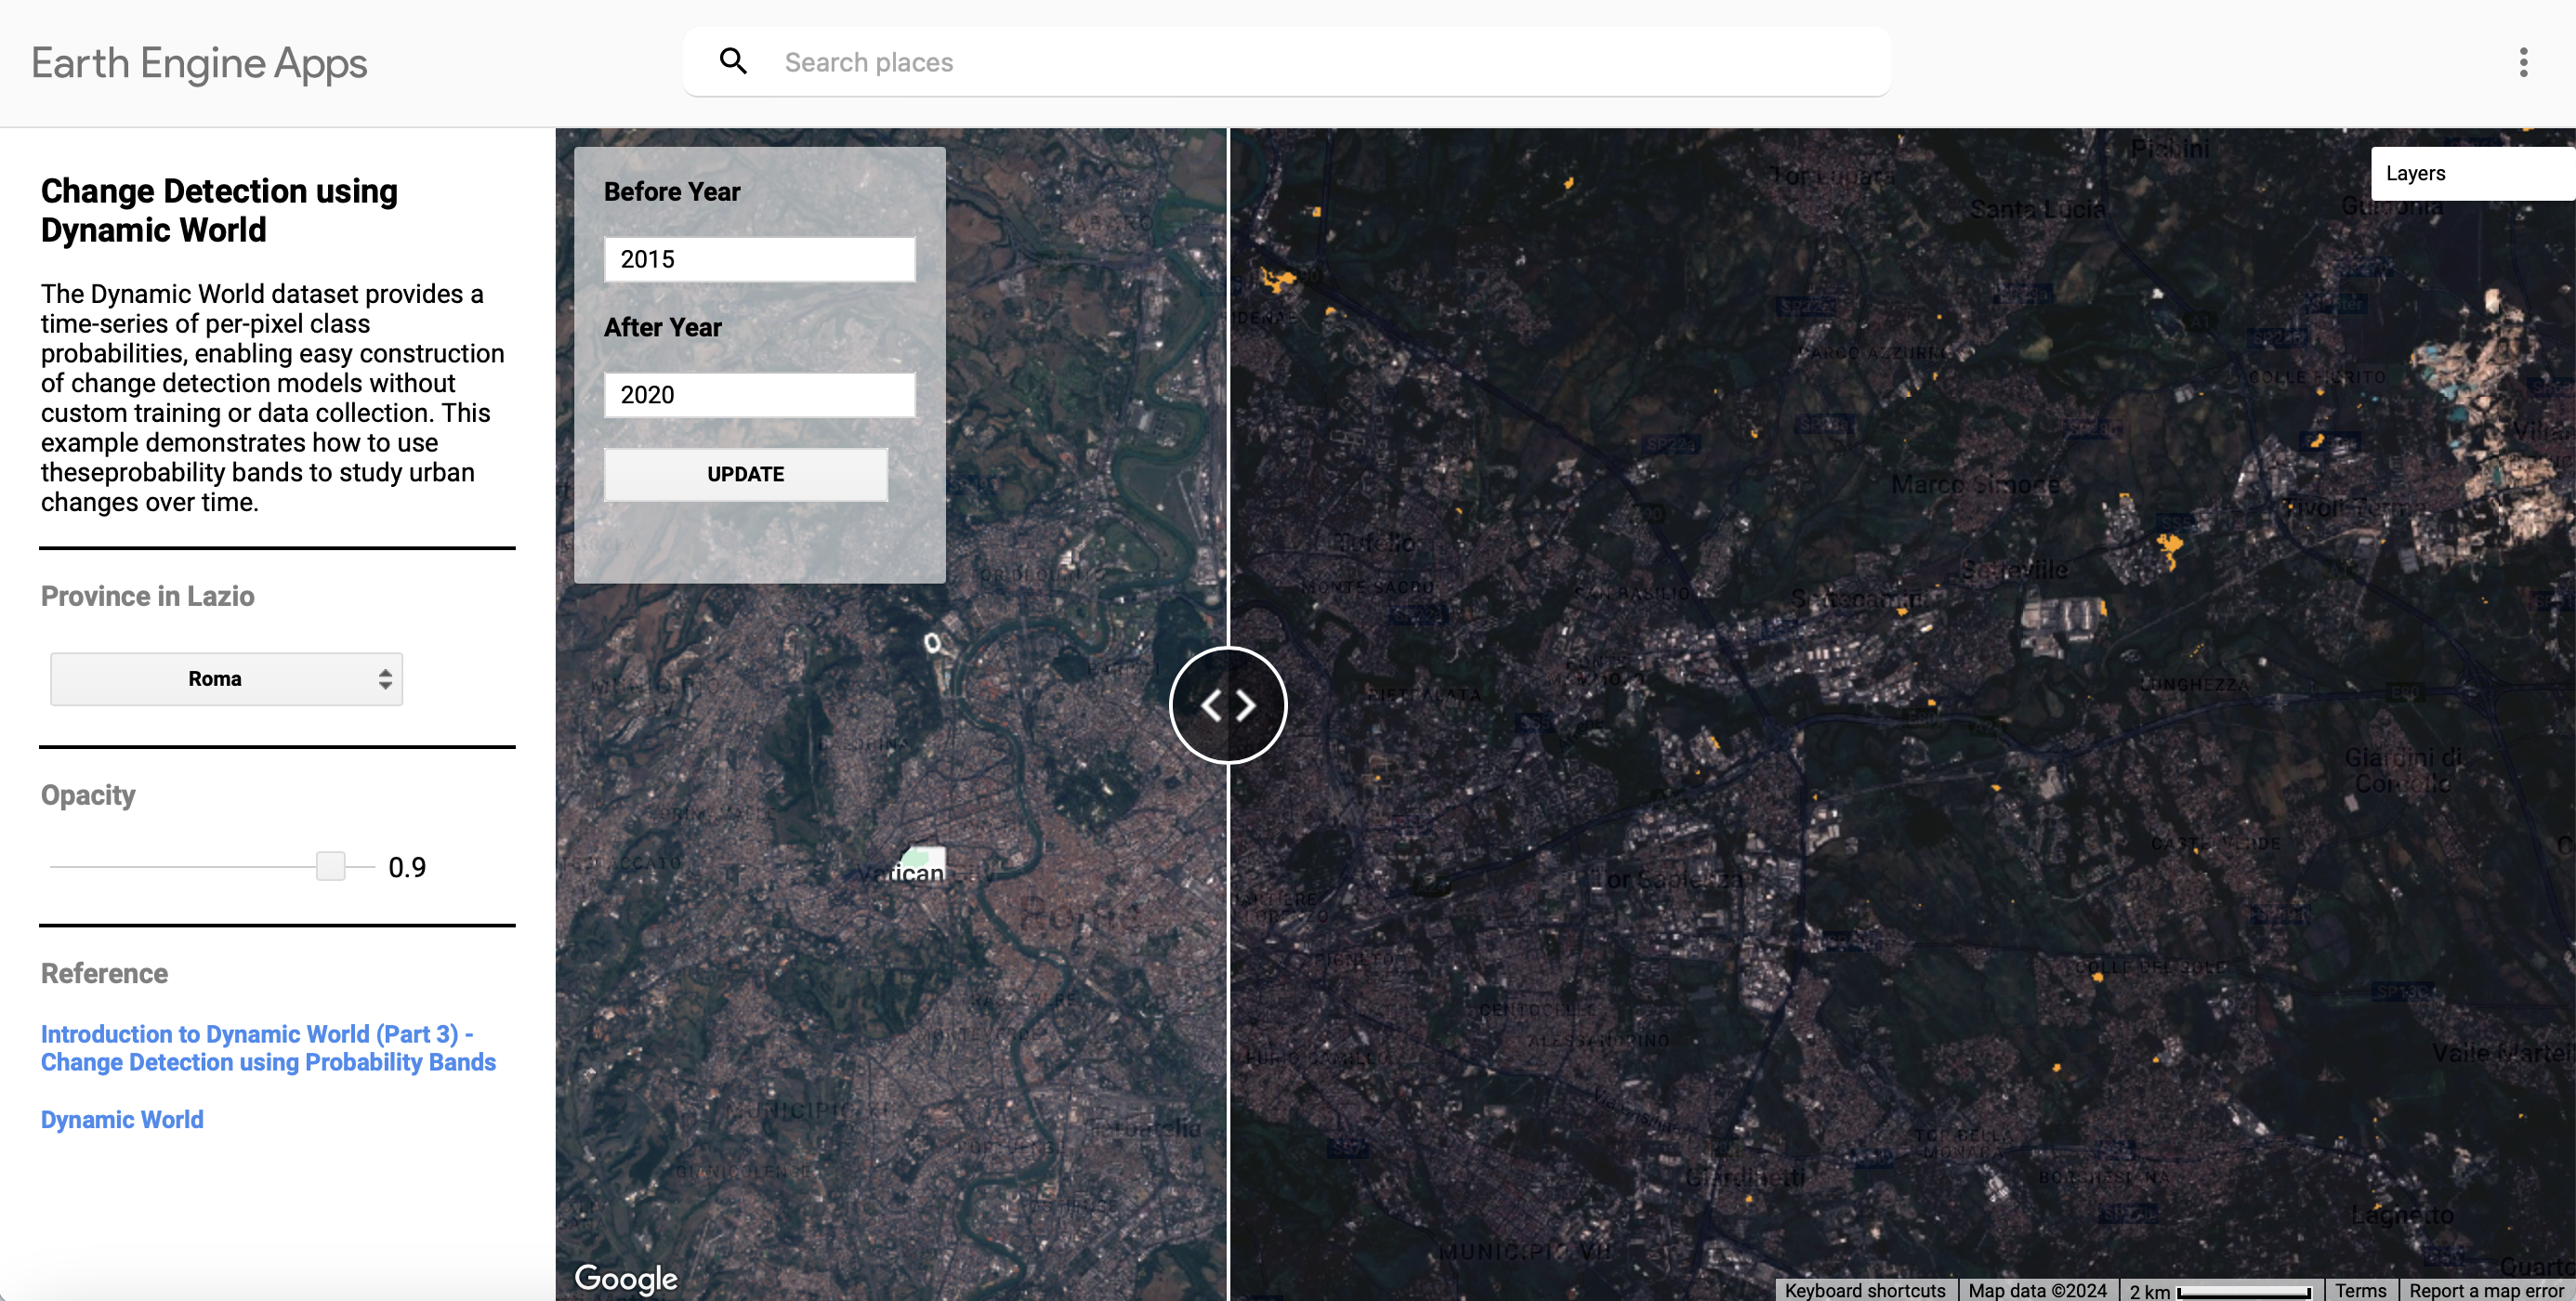The height and width of the screenshot is (1301, 2576).
Task: Open the Dynamic World reference link
Action: 122,1119
